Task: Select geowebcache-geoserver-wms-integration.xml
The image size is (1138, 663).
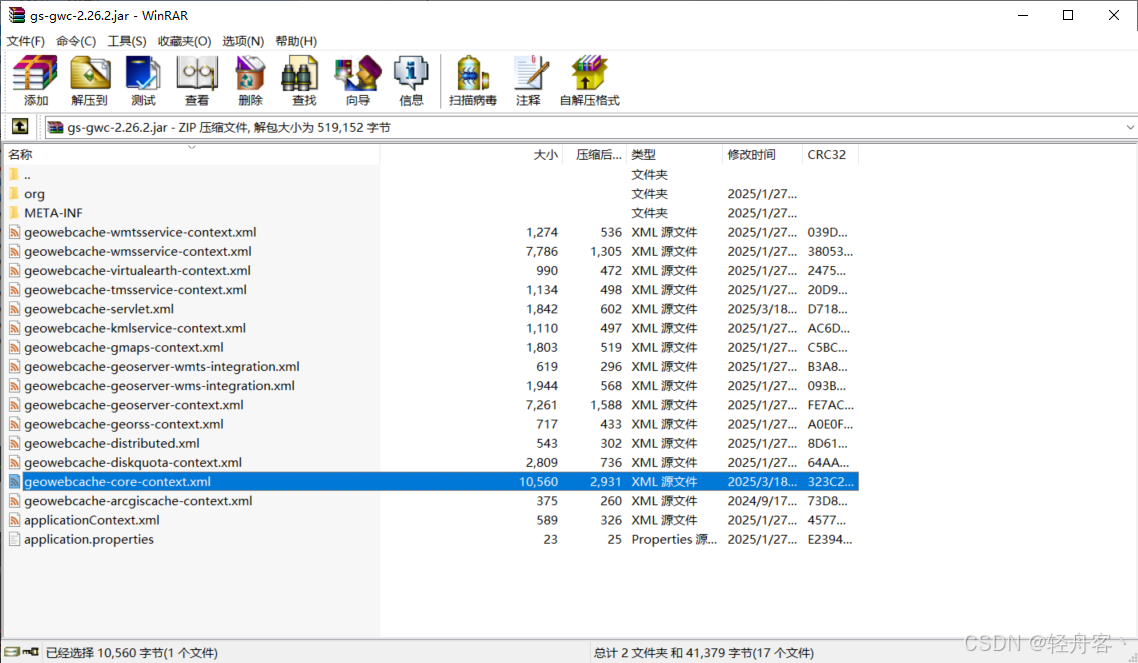Action: tap(159, 386)
